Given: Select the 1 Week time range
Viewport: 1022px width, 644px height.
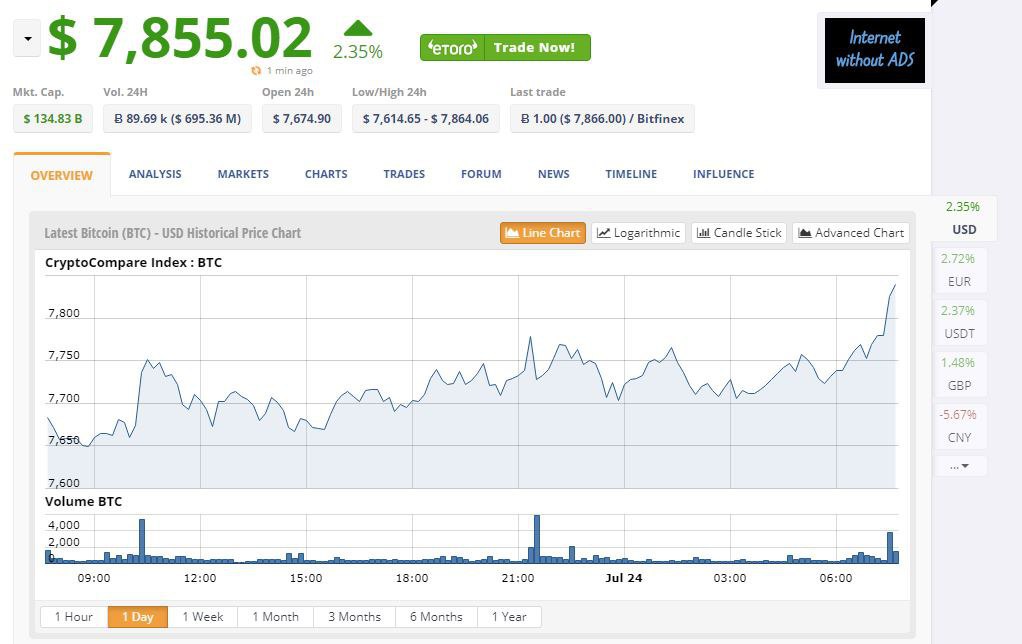Looking at the screenshot, I should click(x=203, y=617).
